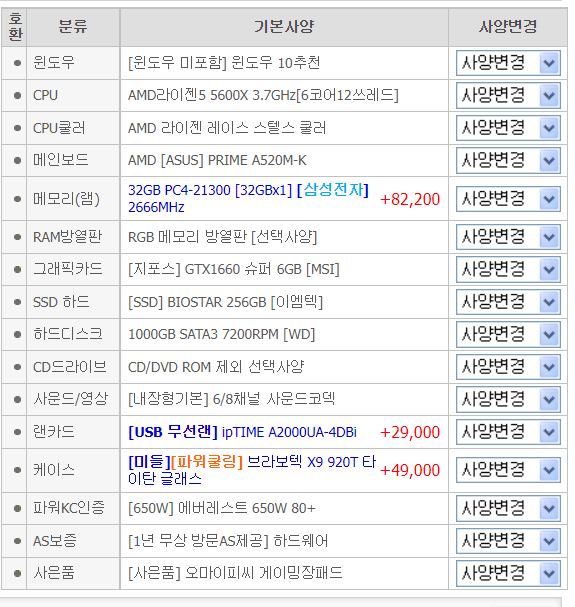Open the 사운드/영상 사양변경 dropdown
575x607 pixels.
[x=508, y=400]
